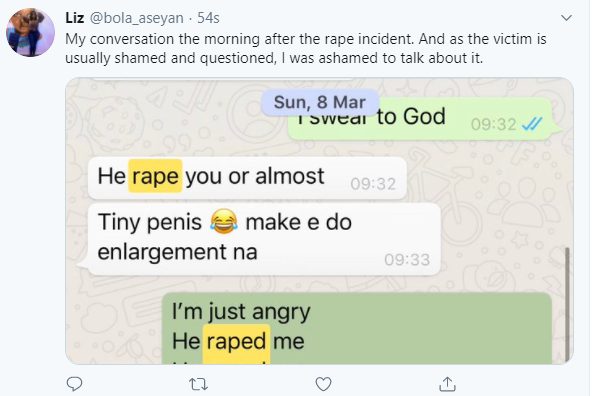Image resolution: width=593 pixels, height=396 pixels.
Task: Click the reply speech bubble icon
Action: (75, 384)
